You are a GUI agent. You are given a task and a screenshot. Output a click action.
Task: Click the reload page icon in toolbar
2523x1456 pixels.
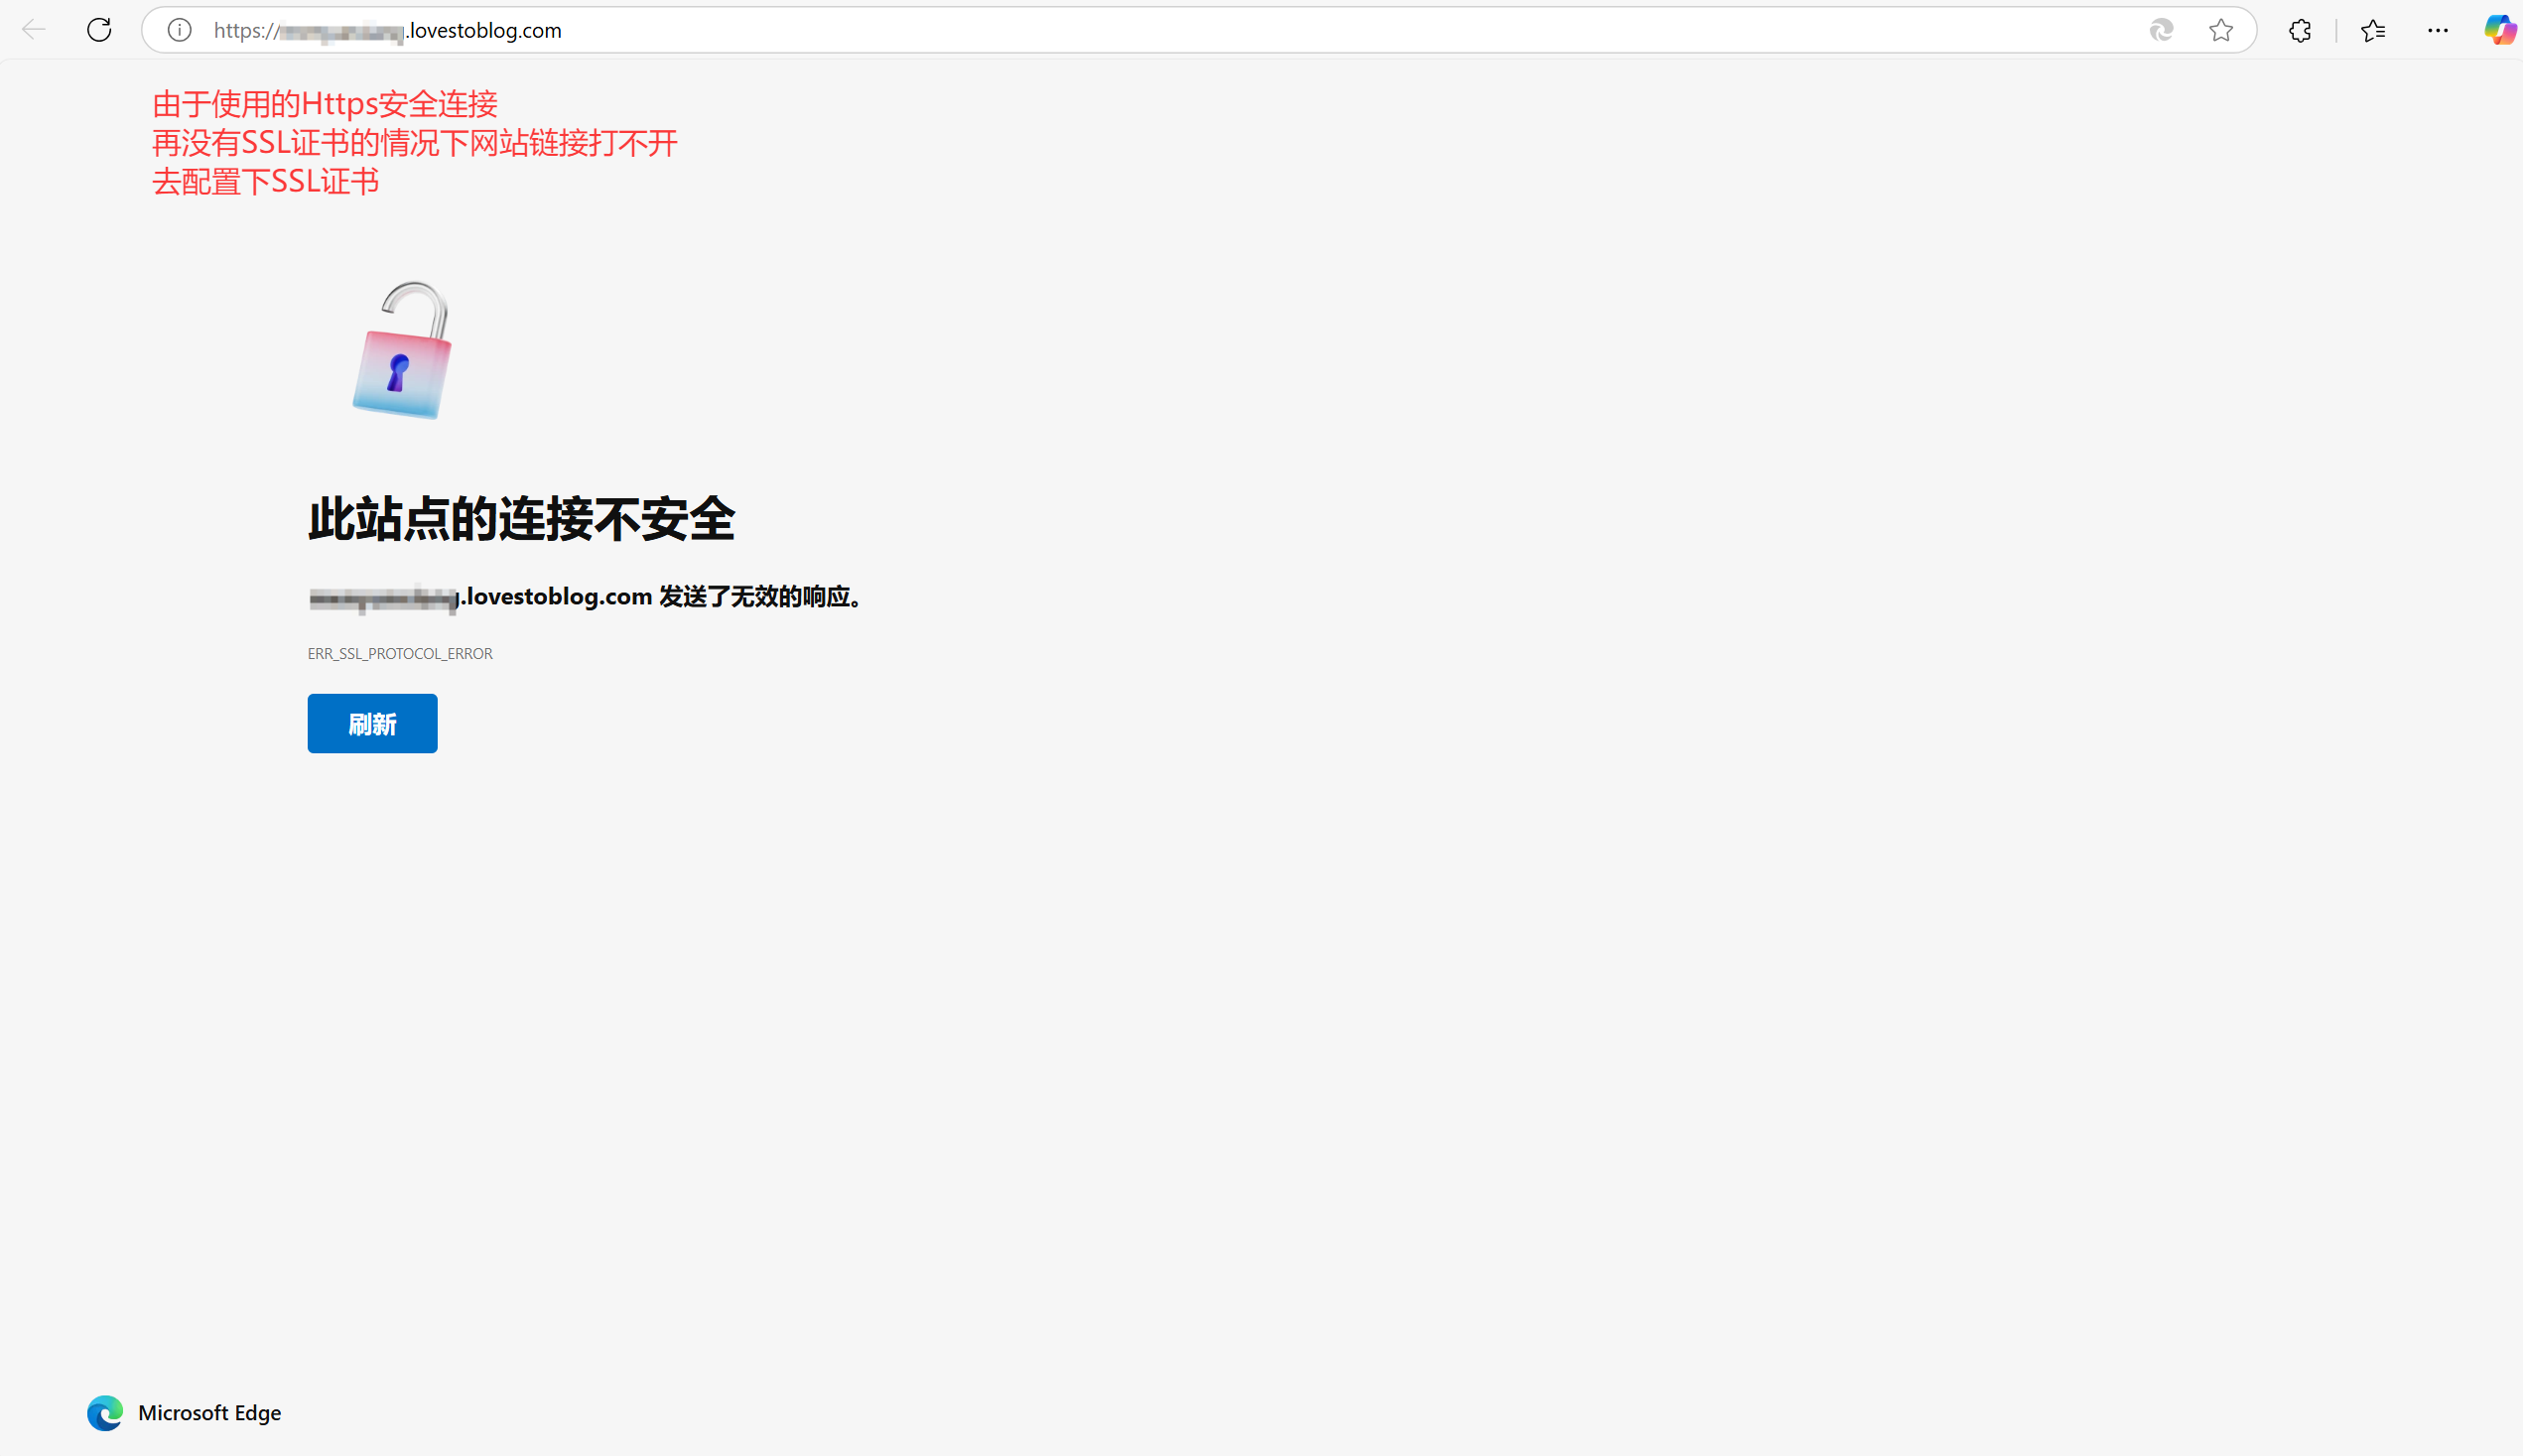tap(99, 30)
